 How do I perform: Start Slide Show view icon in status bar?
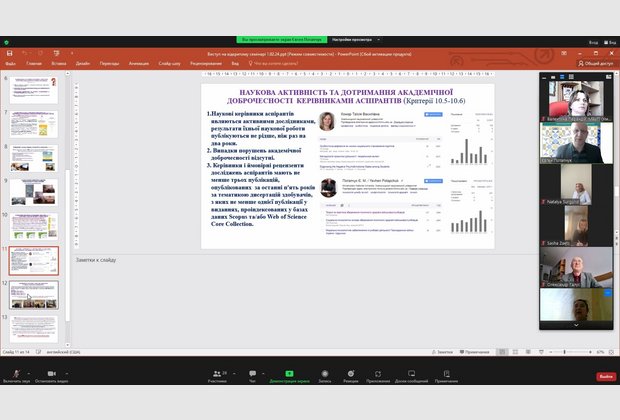pos(541,352)
